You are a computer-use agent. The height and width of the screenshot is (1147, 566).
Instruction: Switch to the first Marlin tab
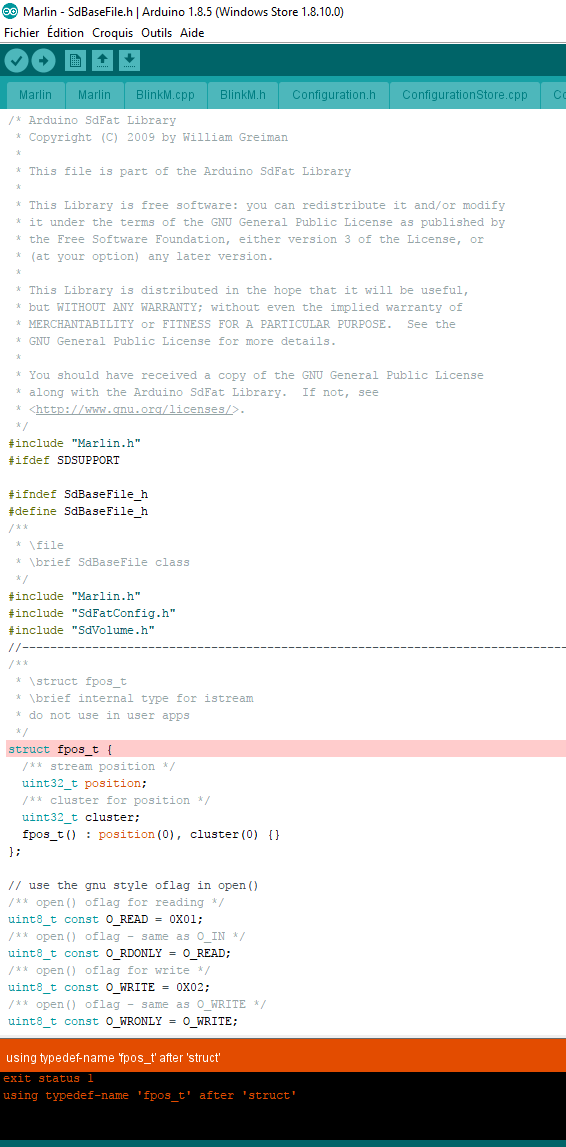pos(36,95)
